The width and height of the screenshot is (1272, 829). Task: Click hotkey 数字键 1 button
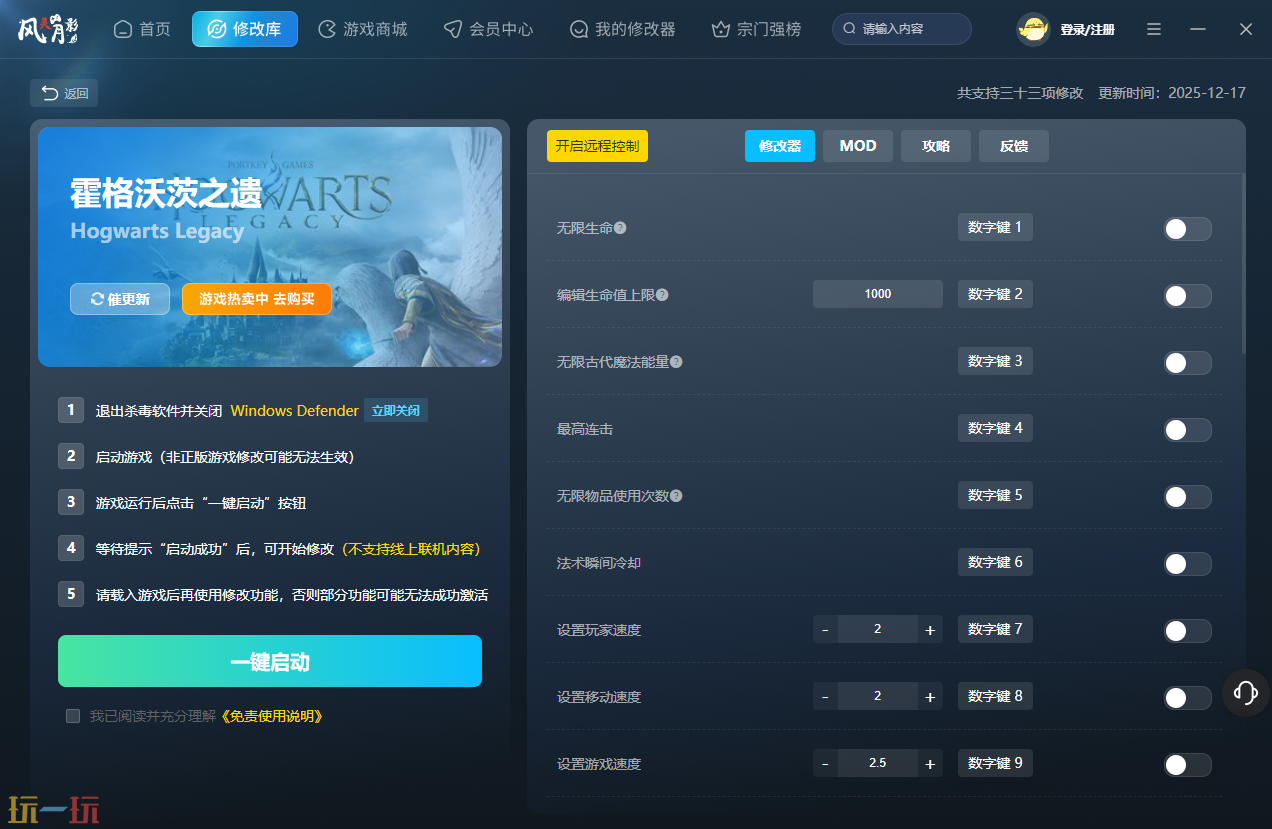tap(995, 227)
